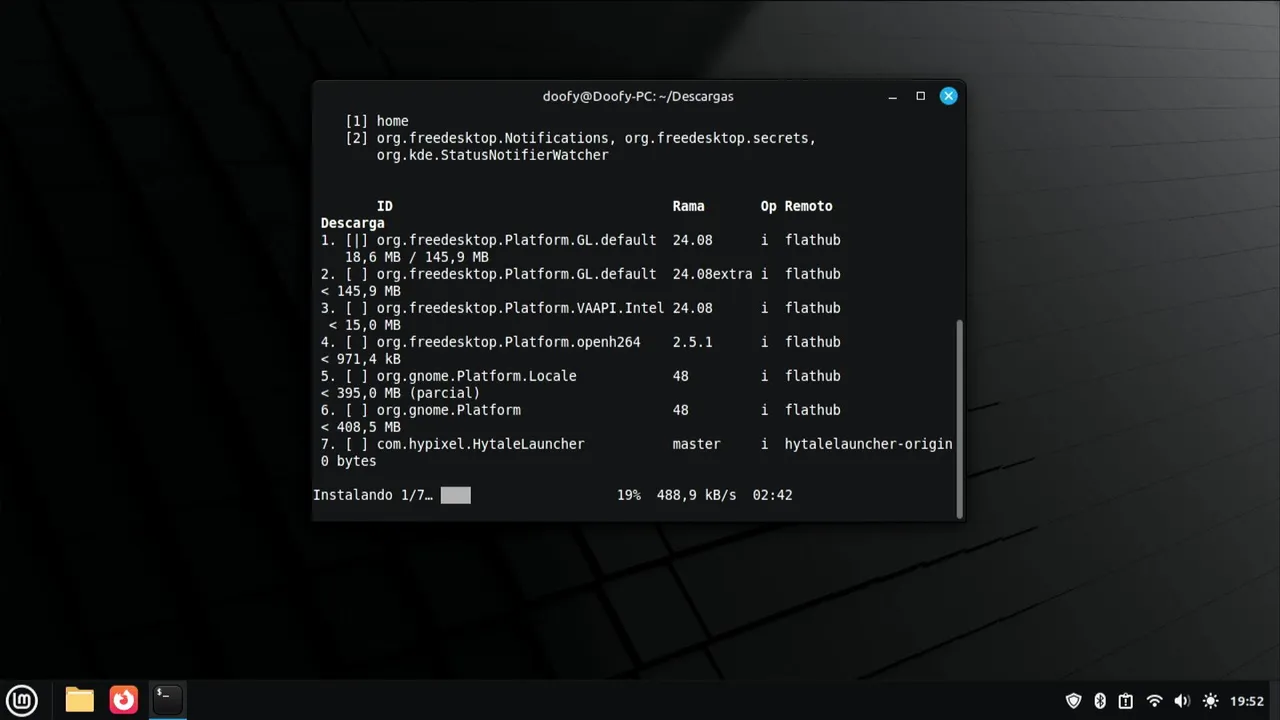Launch the orange browser icon in taskbar
The image size is (1280, 720).
point(123,700)
